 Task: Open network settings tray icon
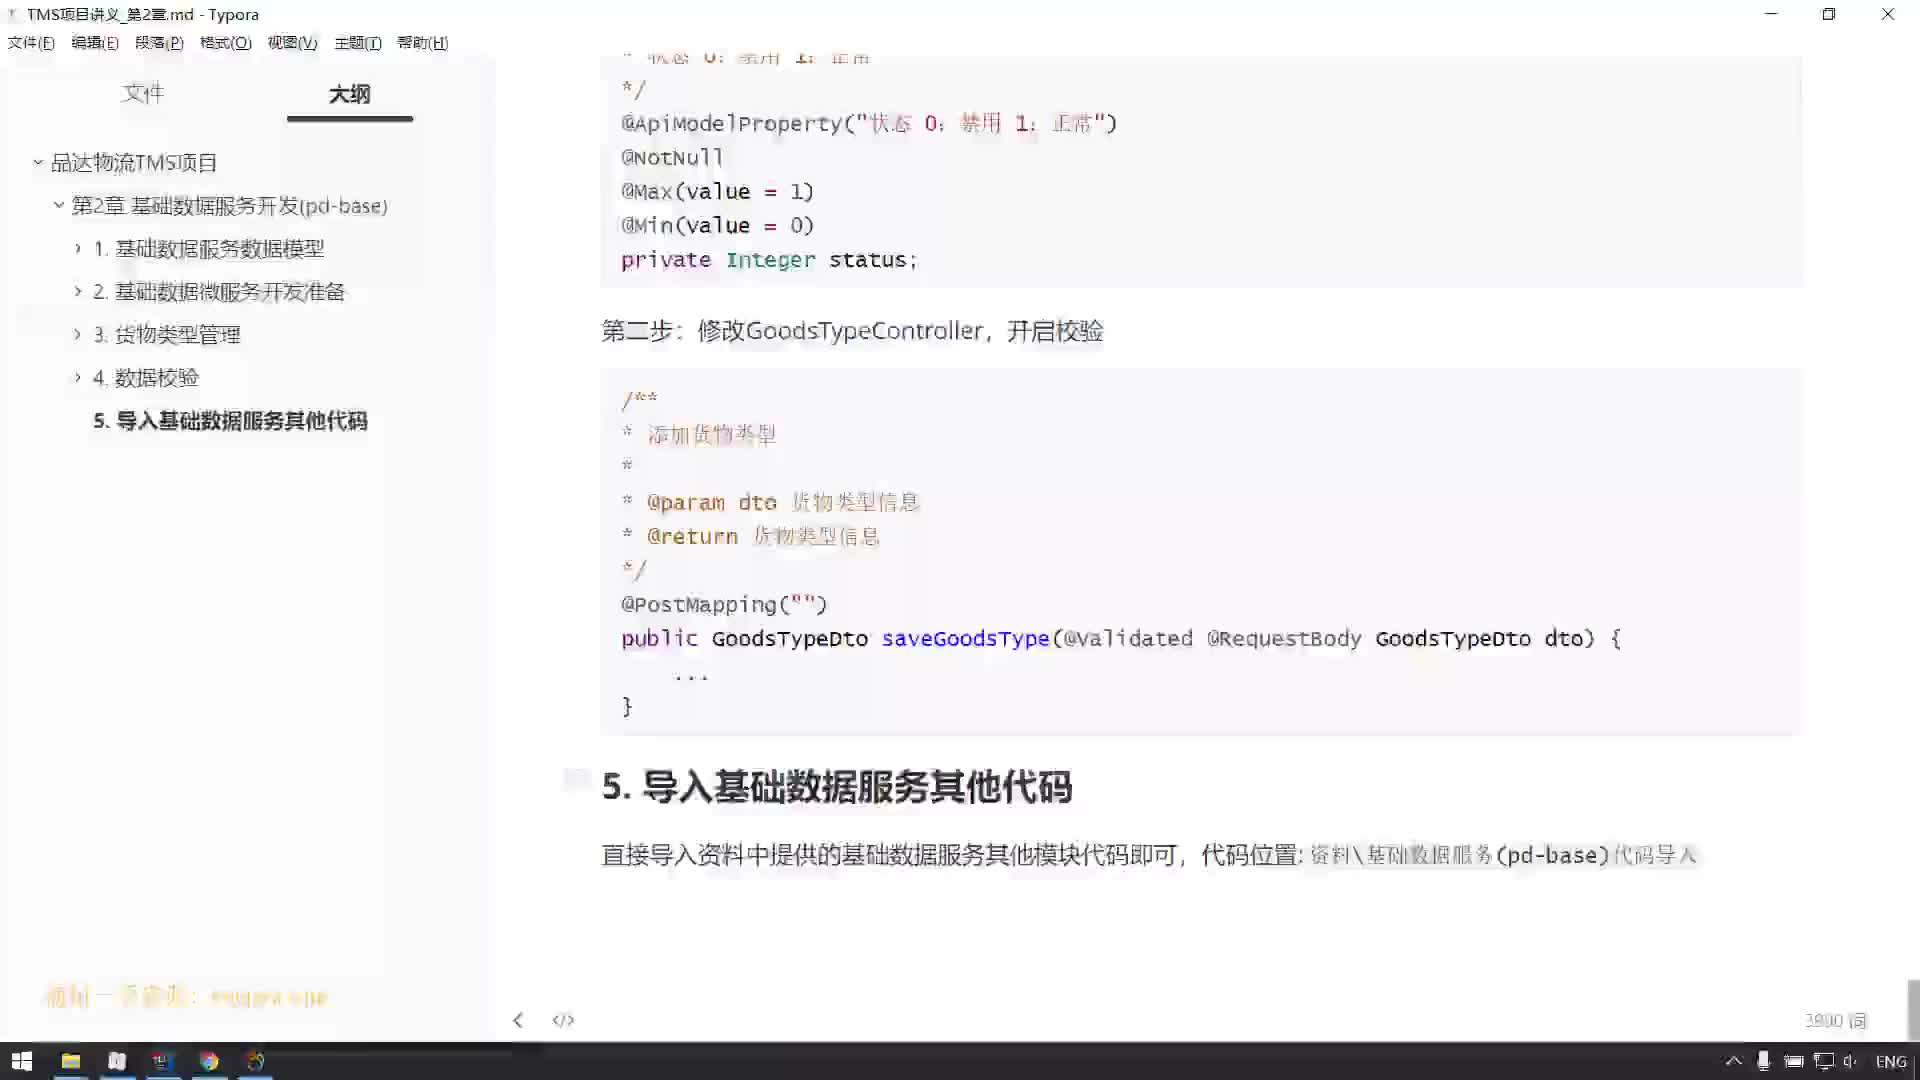click(x=1824, y=1061)
